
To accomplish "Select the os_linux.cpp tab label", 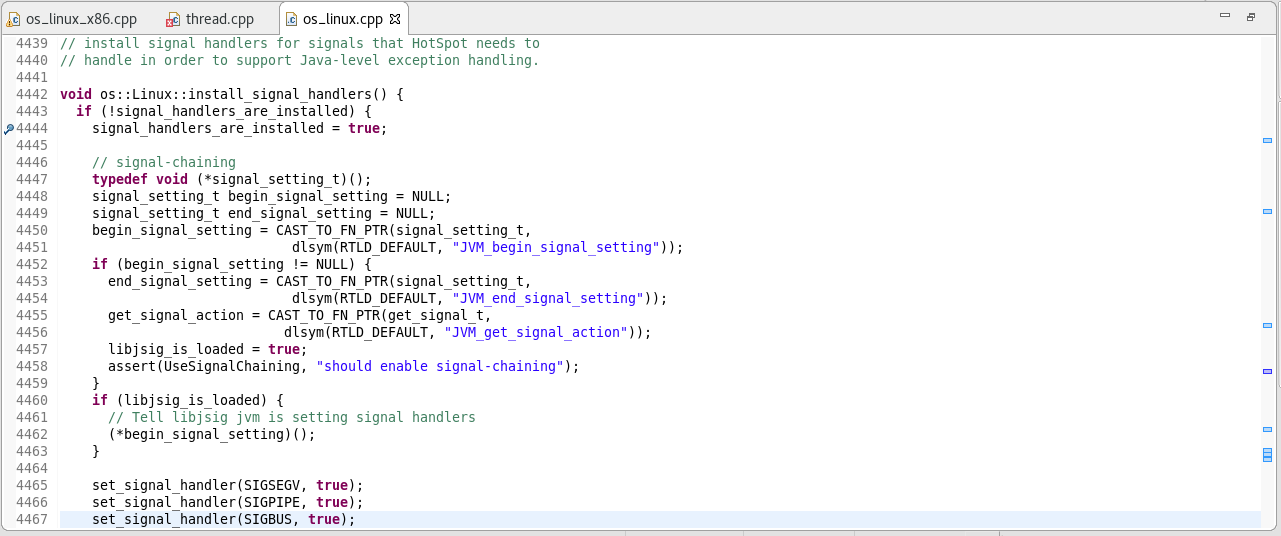I will 343,19.
